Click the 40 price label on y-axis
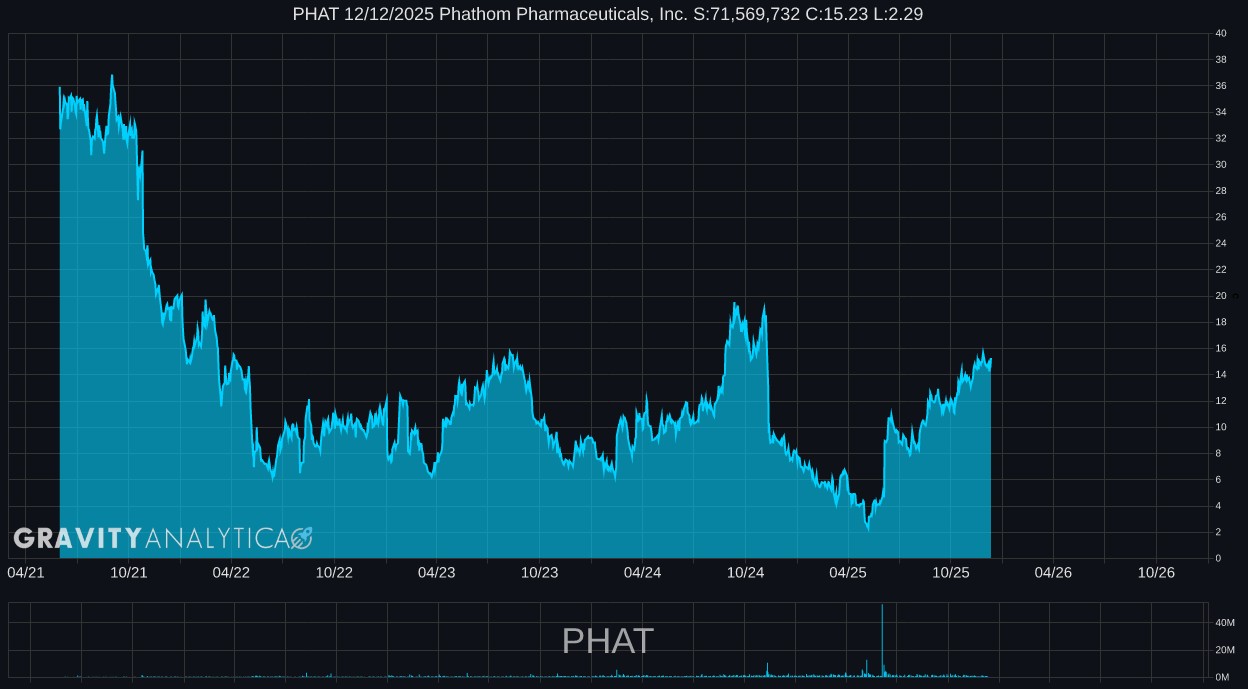 [1220, 34]
